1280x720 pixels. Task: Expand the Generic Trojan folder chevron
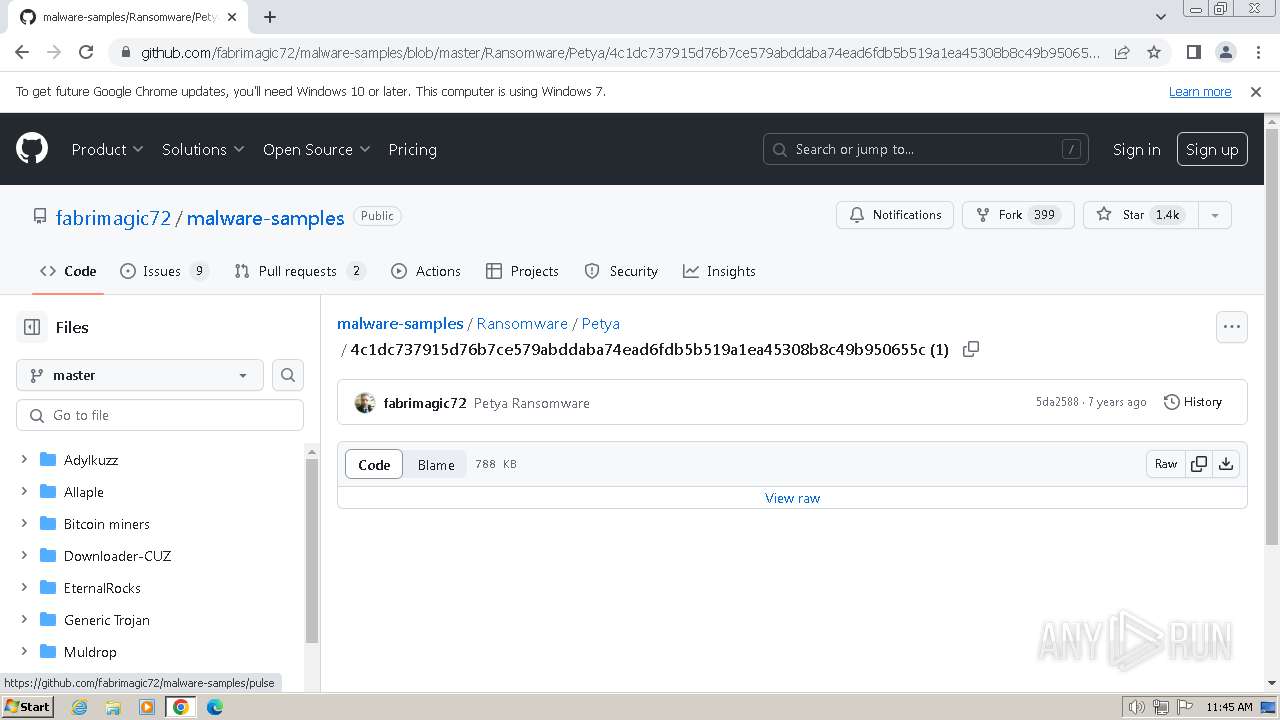coord(24,620)
